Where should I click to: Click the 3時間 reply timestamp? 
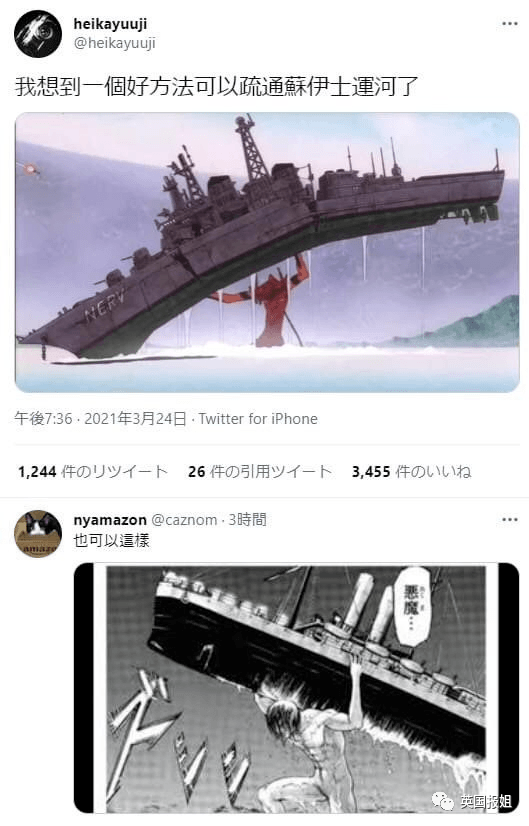pos(247,520)
